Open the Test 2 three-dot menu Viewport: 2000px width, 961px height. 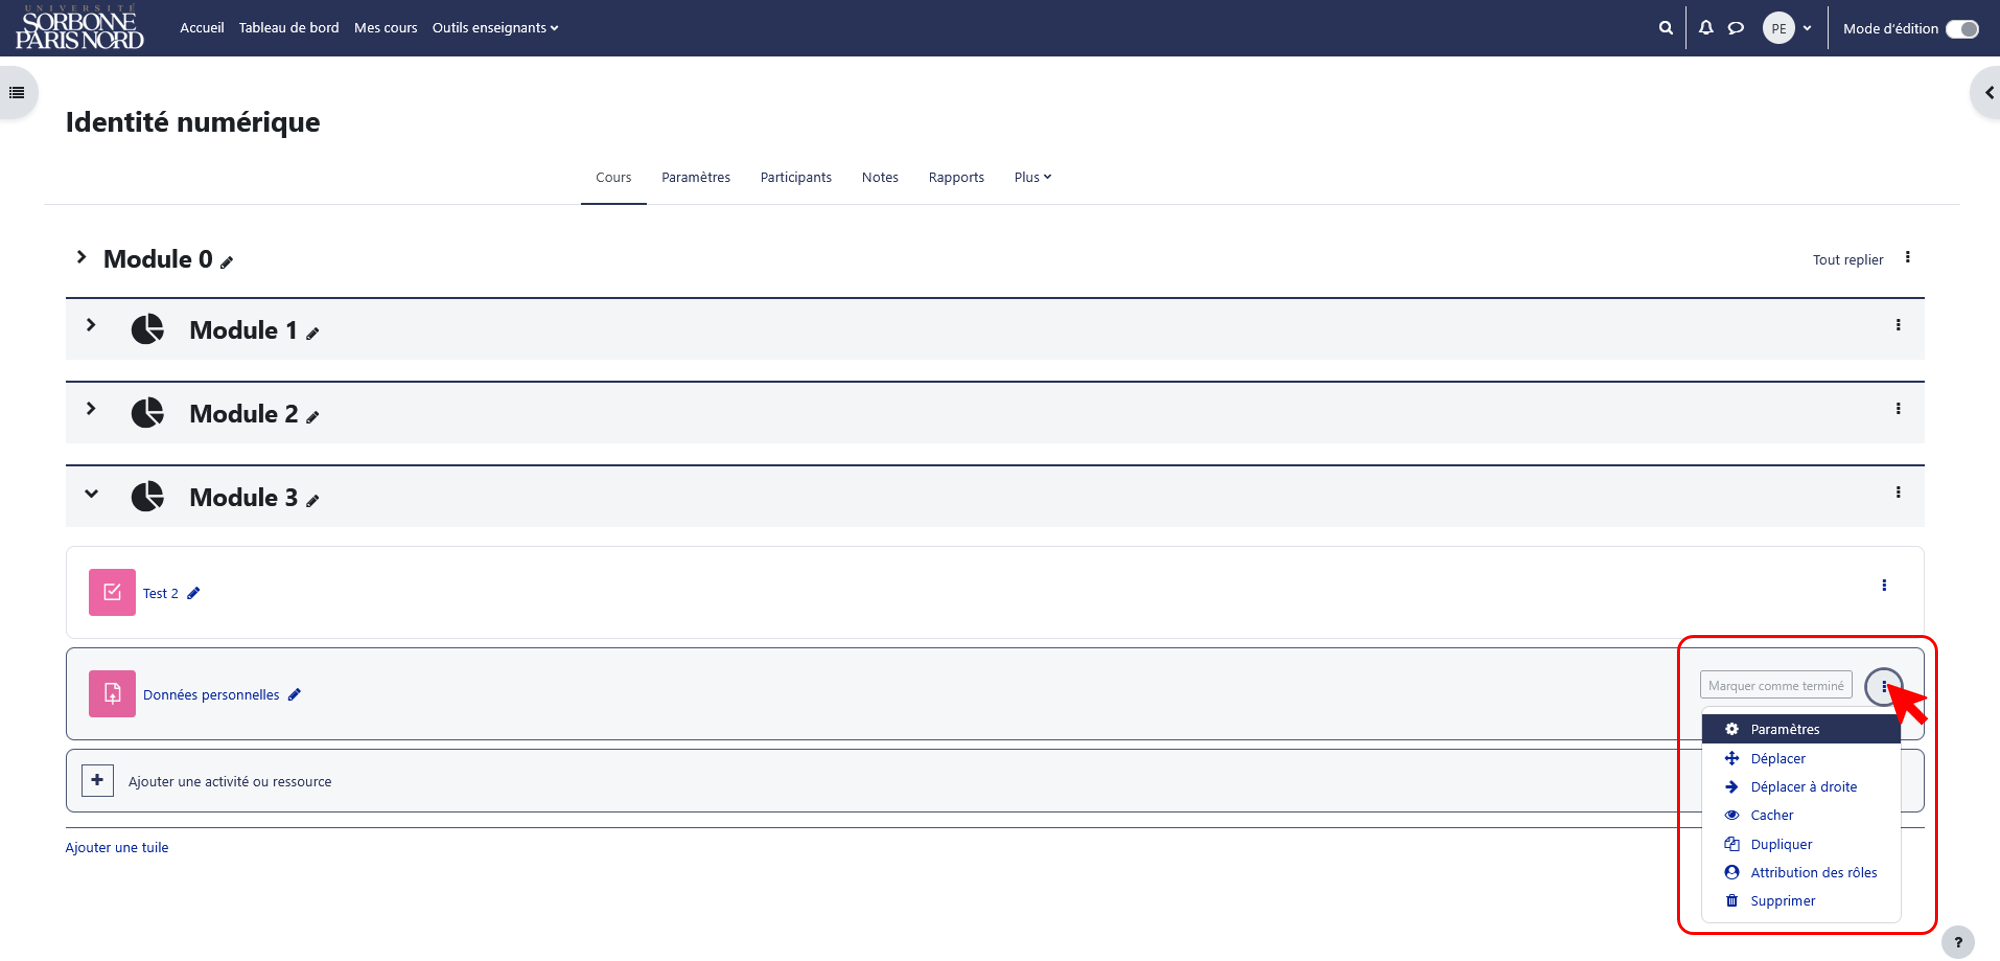[x=1884, y=585]
